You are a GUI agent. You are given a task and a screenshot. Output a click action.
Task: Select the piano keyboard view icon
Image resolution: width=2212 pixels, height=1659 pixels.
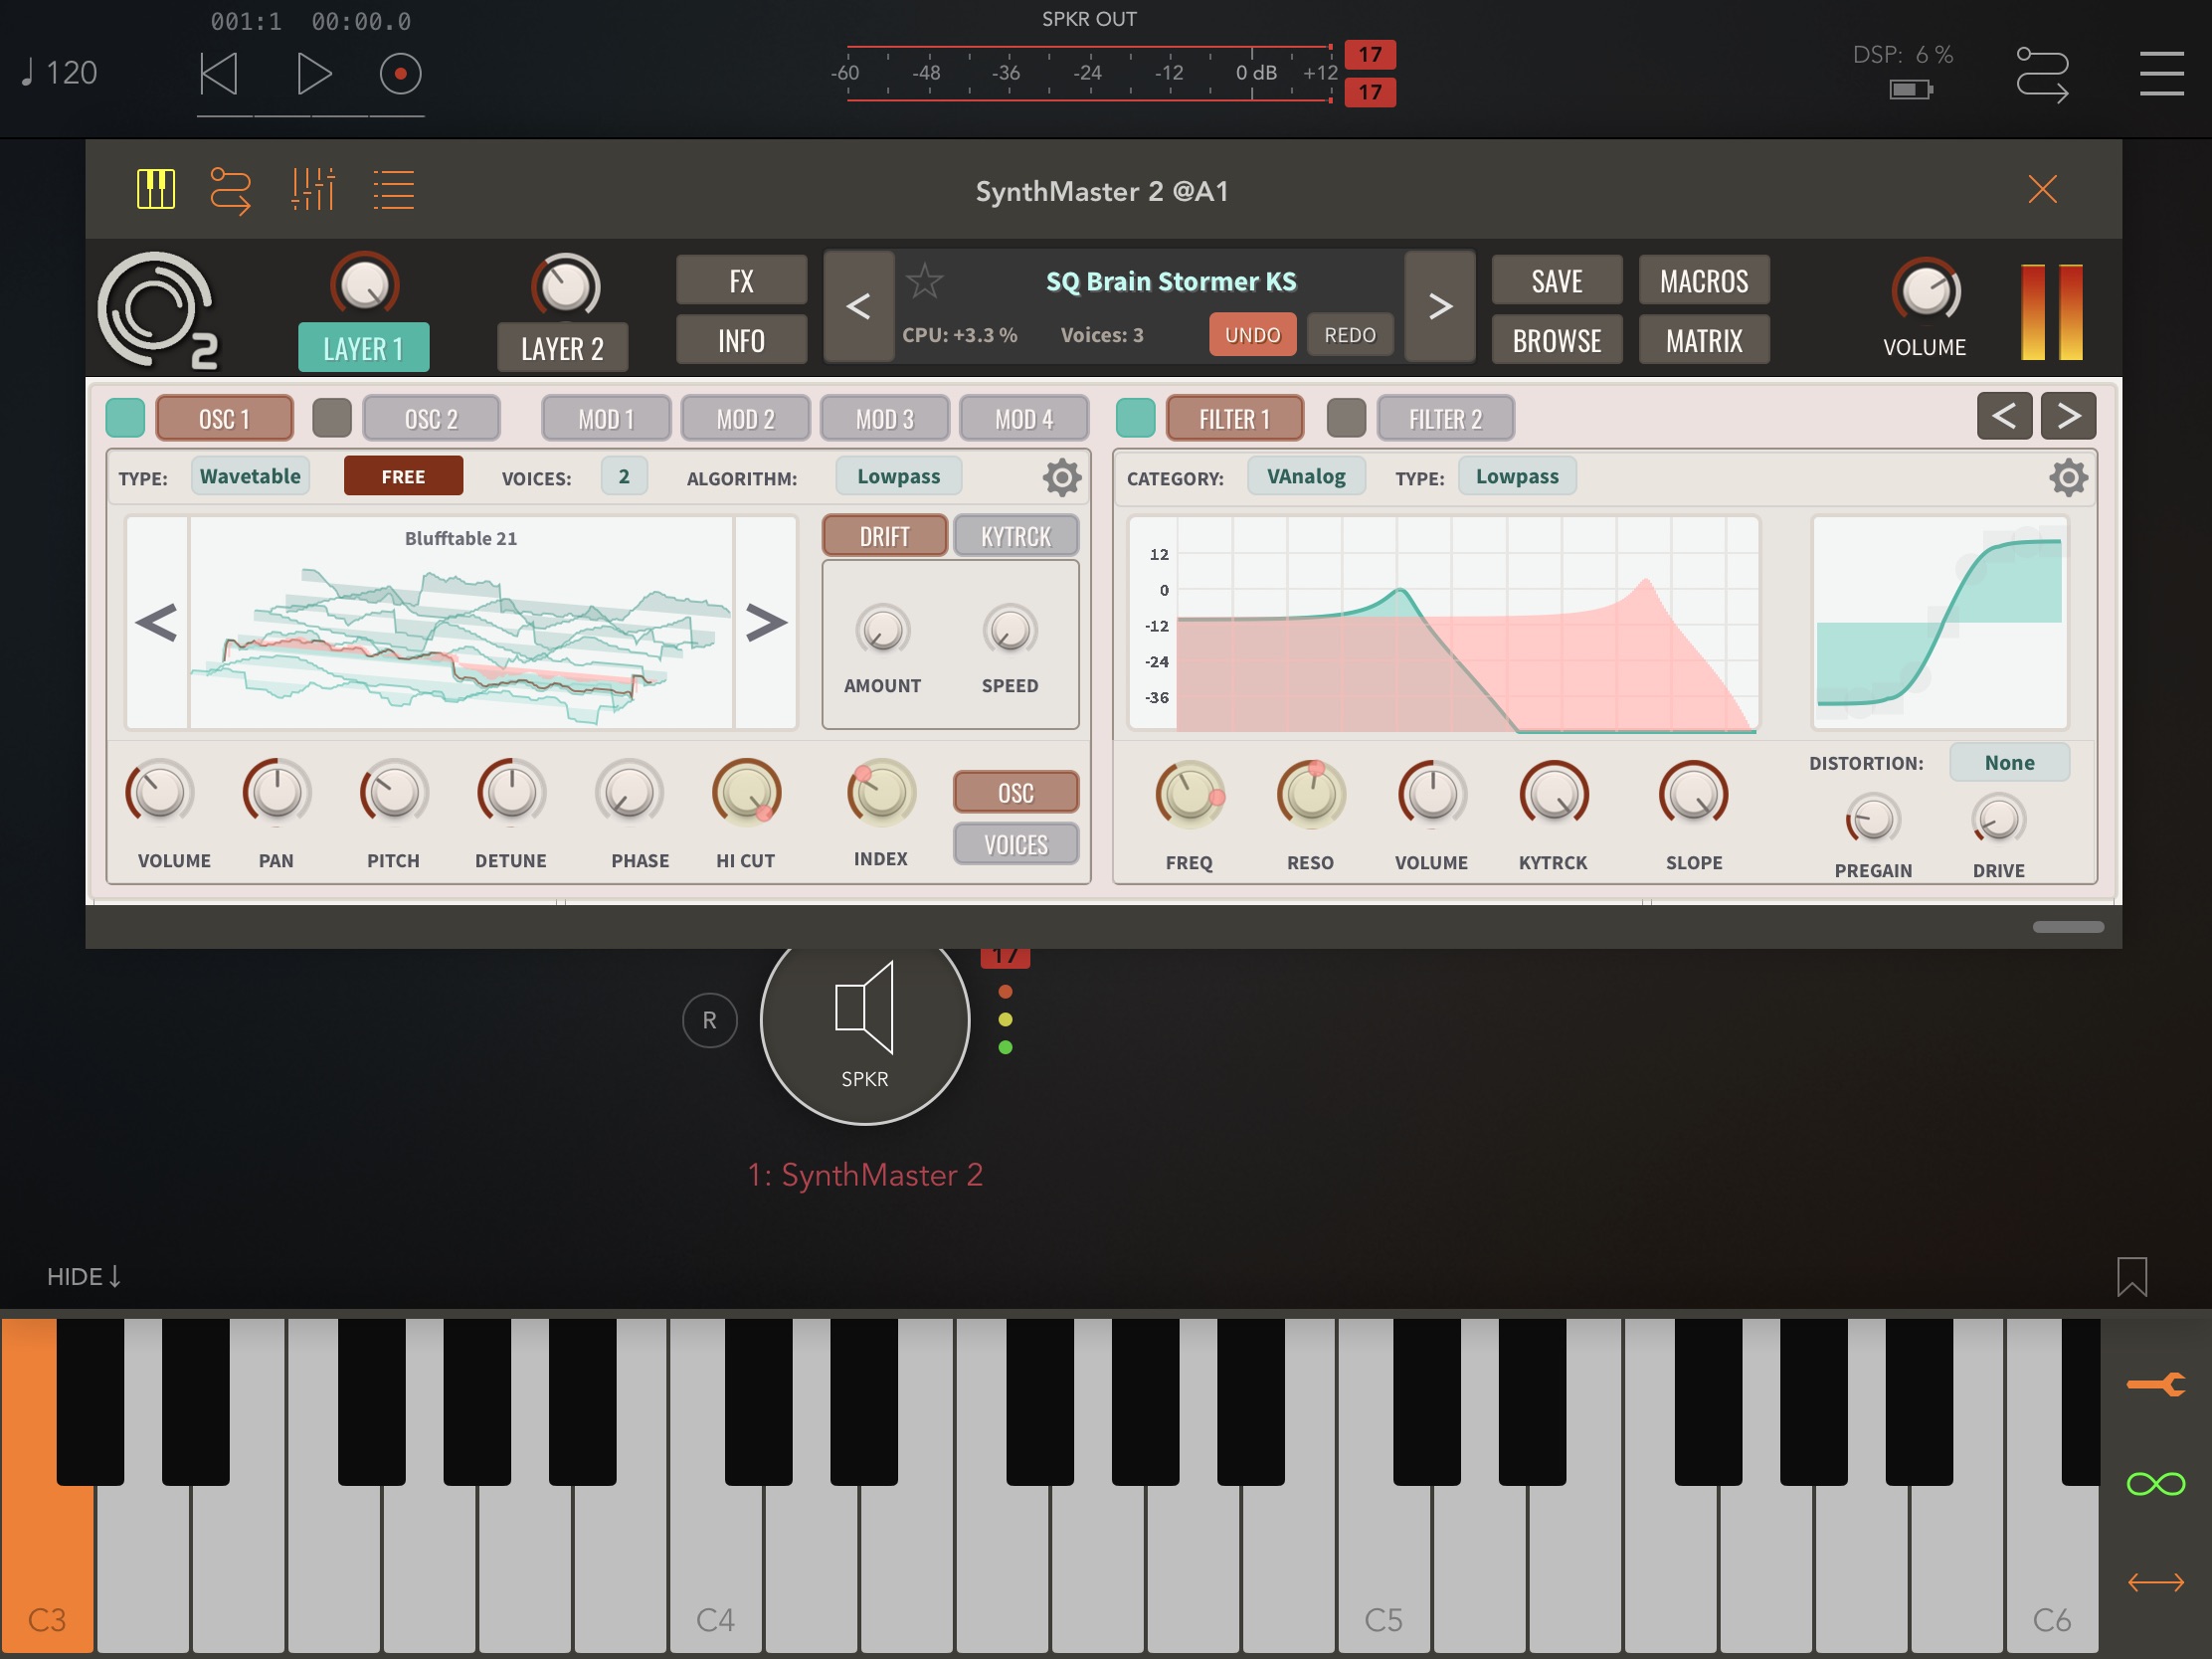click(156, 189)
